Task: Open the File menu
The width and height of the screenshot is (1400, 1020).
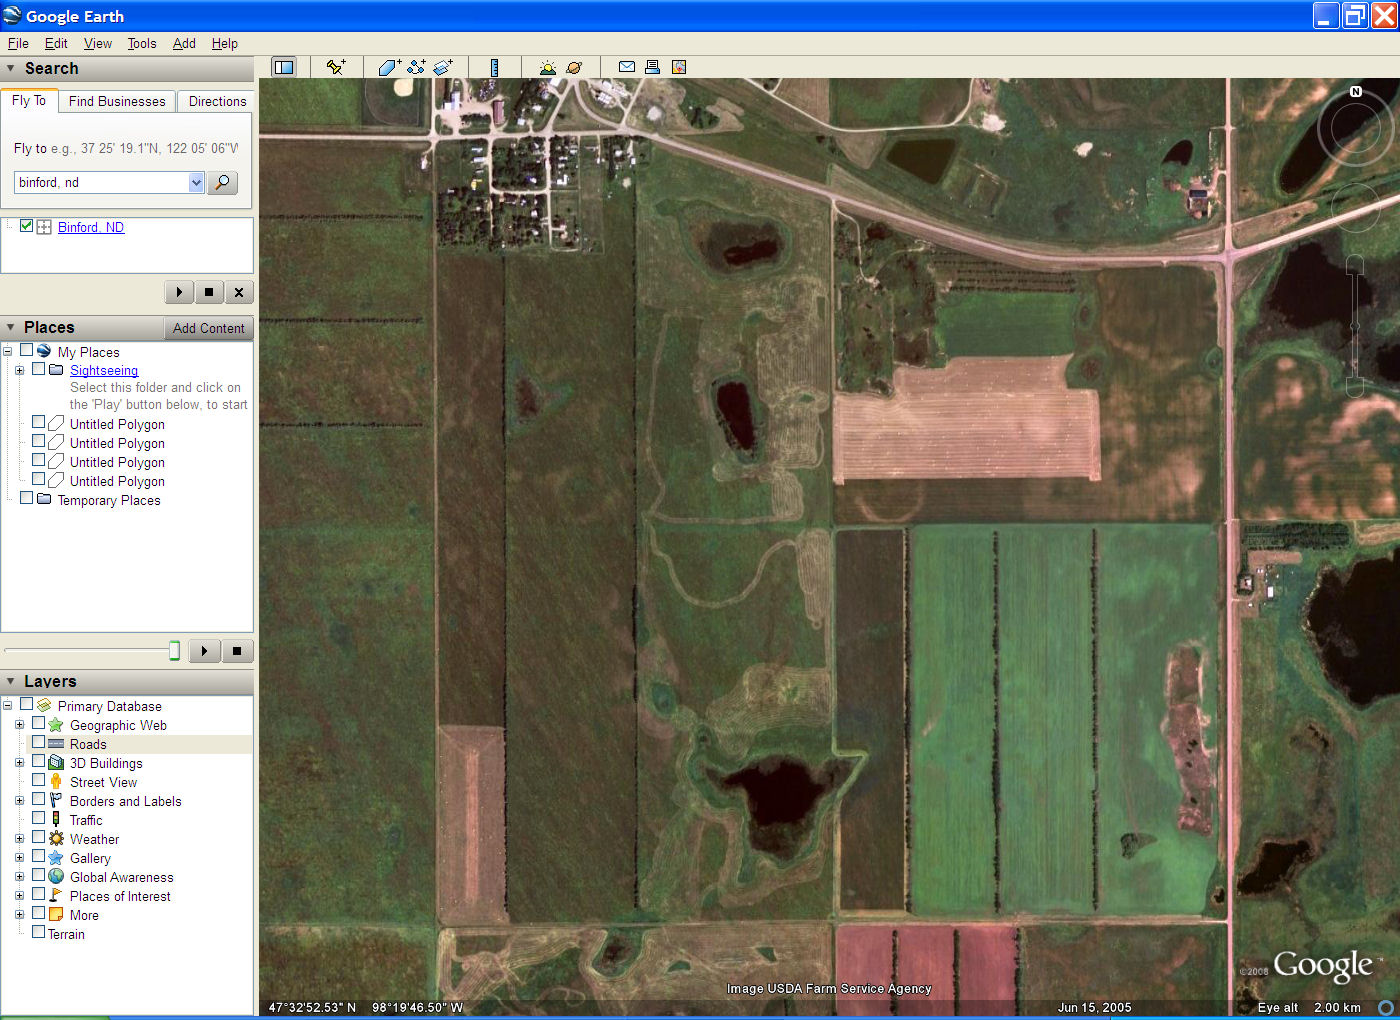Action: [18, 43]
